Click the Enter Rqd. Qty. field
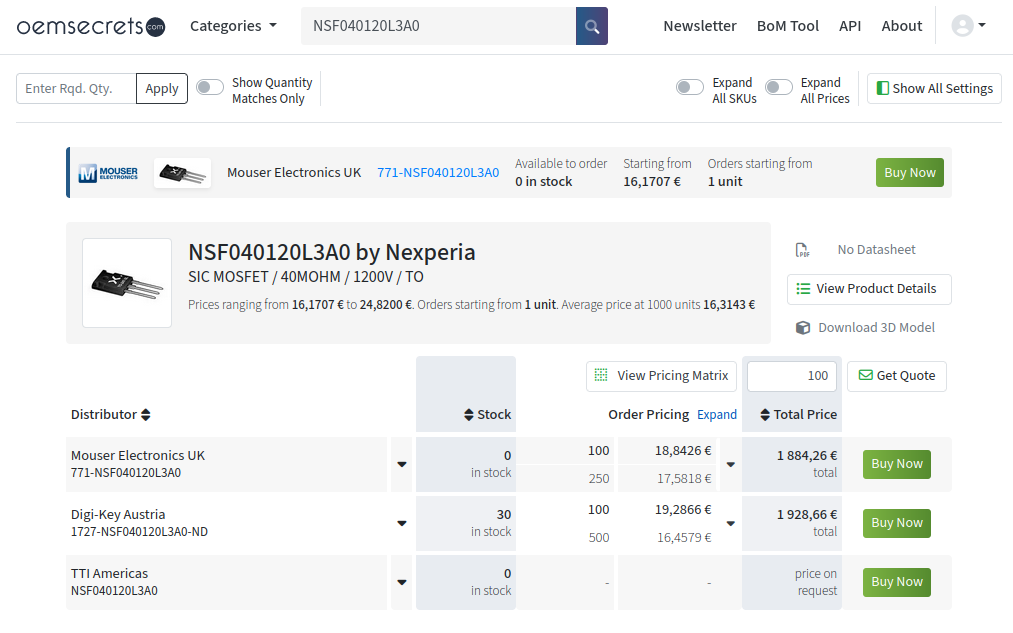The height and width of the screenshot is (633, 1013). point(77,88)
